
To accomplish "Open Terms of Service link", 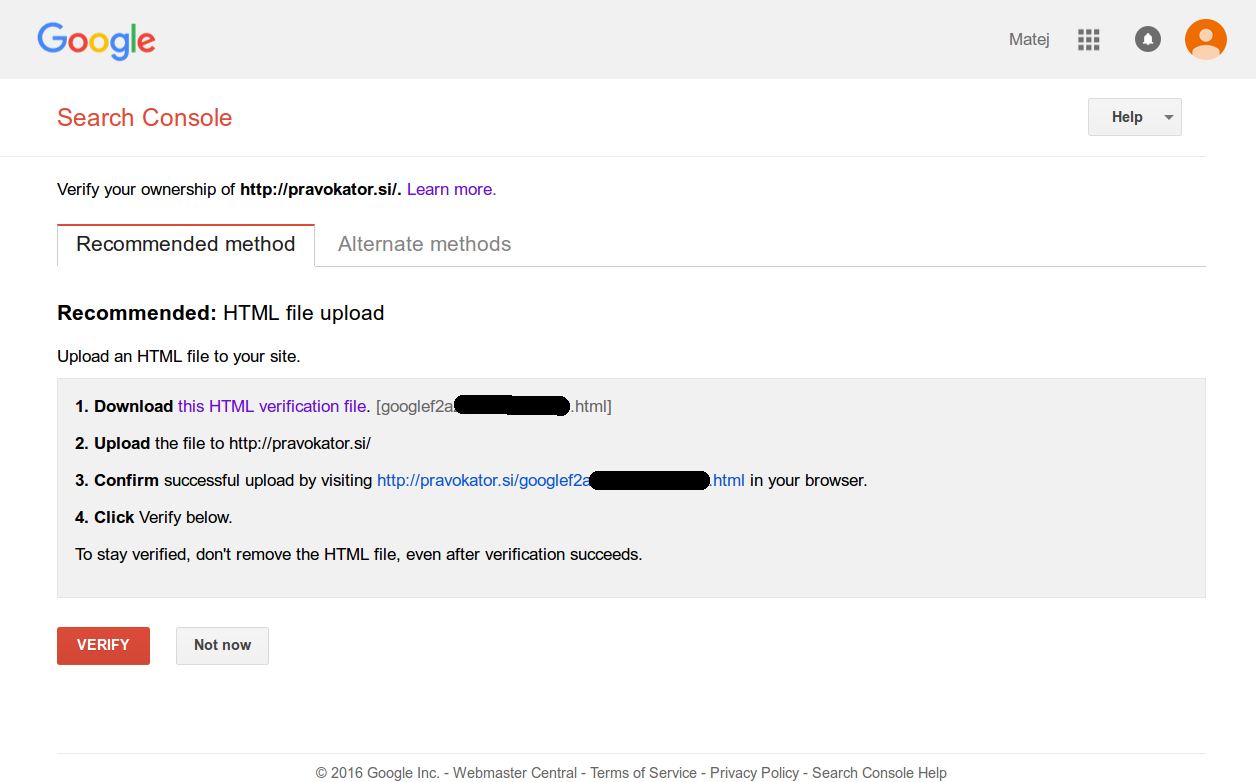I will click(x=644, y=773).
